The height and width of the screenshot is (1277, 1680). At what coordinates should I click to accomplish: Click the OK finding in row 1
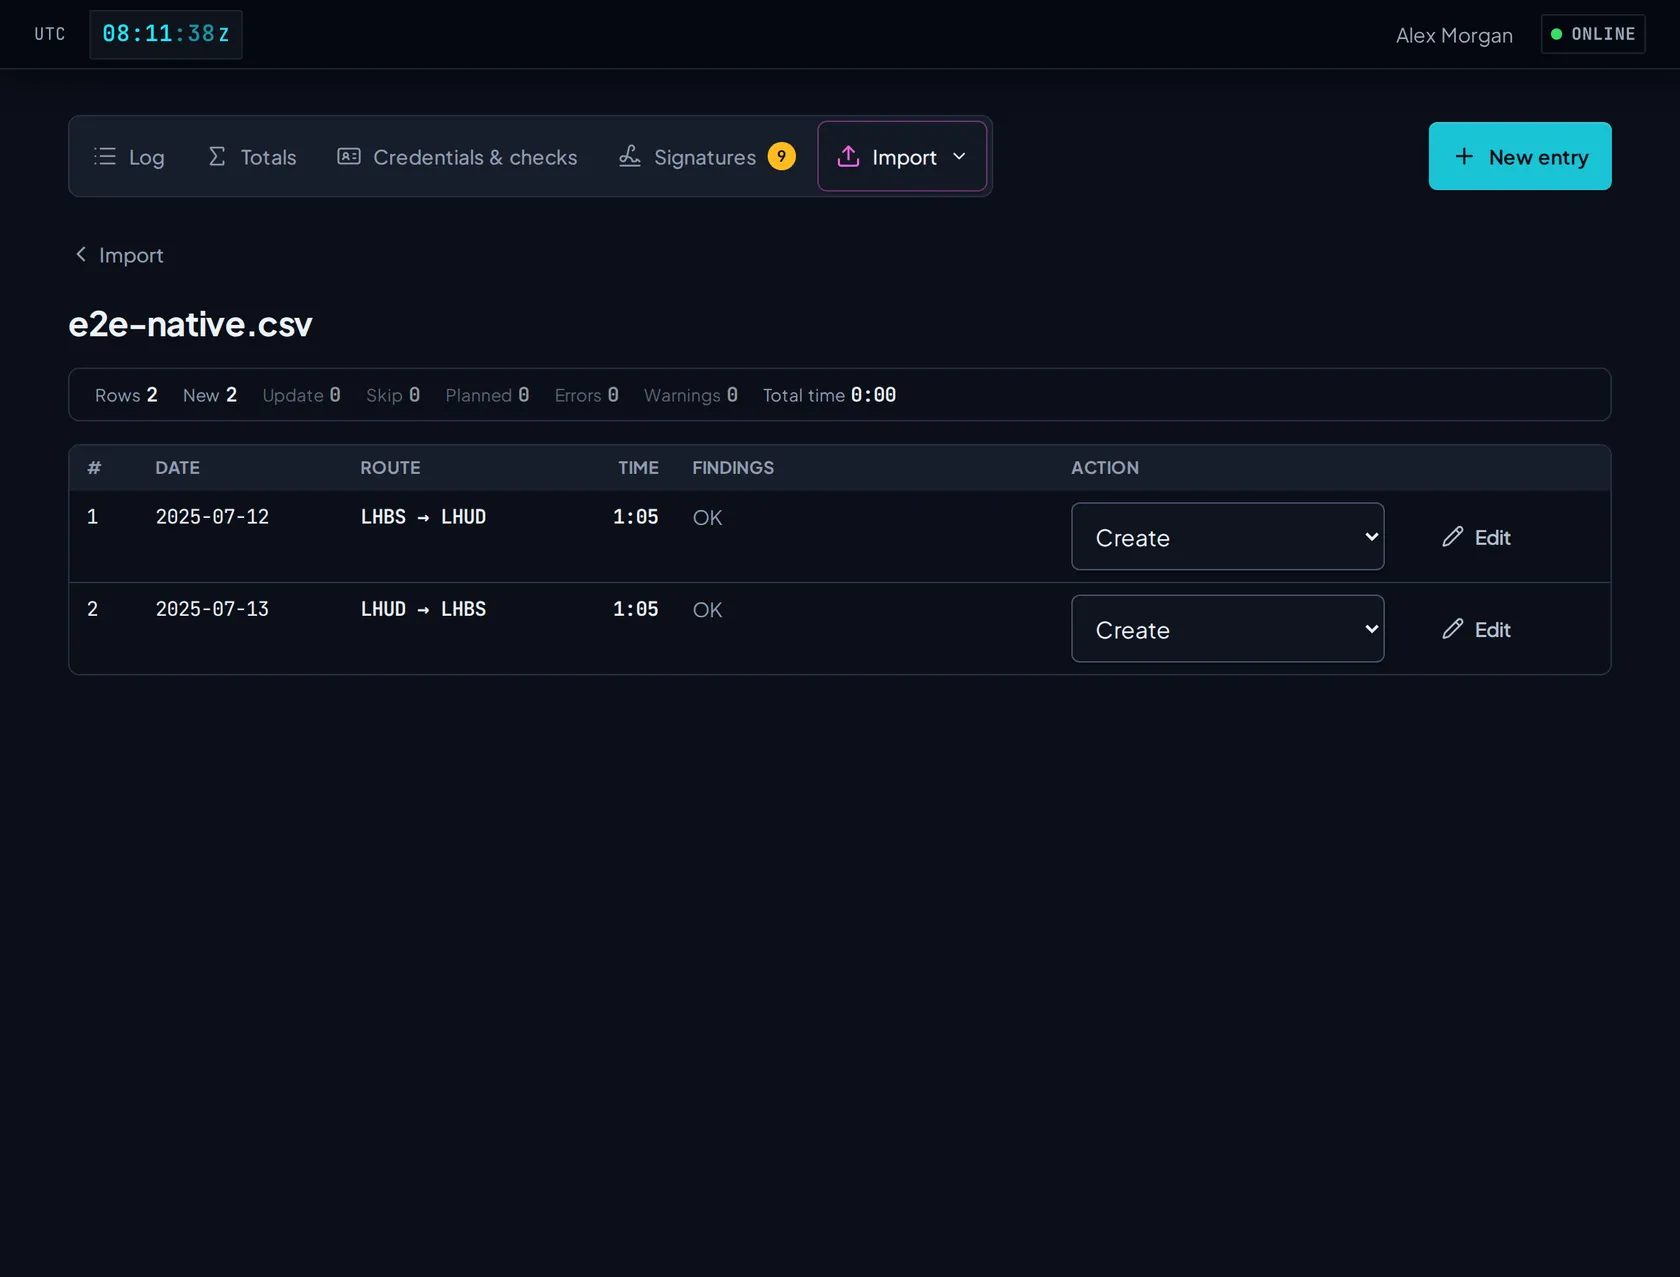(x=707, y=518)
